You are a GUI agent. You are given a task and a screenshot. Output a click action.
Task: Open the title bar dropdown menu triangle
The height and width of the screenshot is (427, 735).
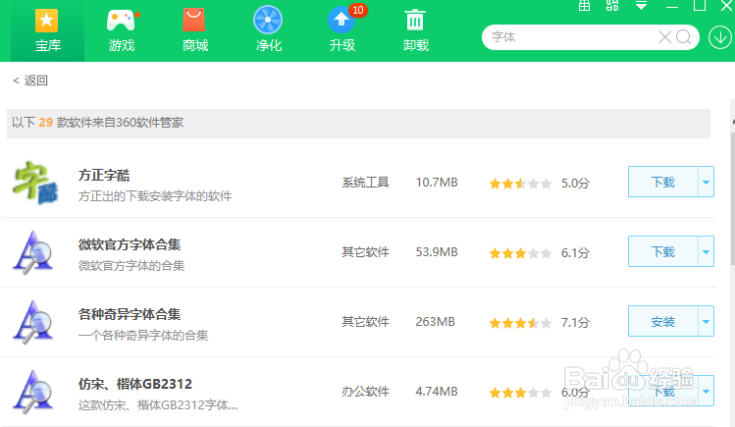point(641,6)
